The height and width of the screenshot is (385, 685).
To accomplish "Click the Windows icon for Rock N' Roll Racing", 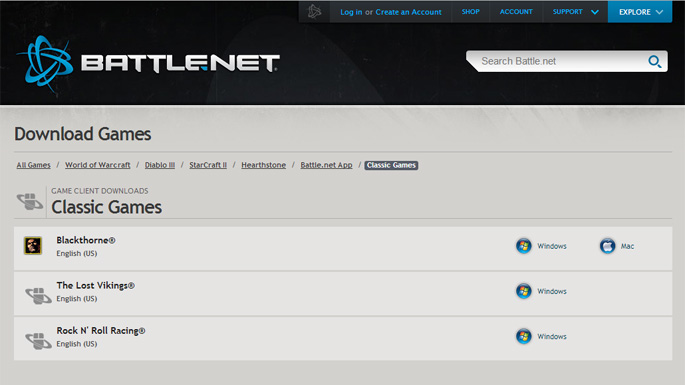I will (523, 336).
